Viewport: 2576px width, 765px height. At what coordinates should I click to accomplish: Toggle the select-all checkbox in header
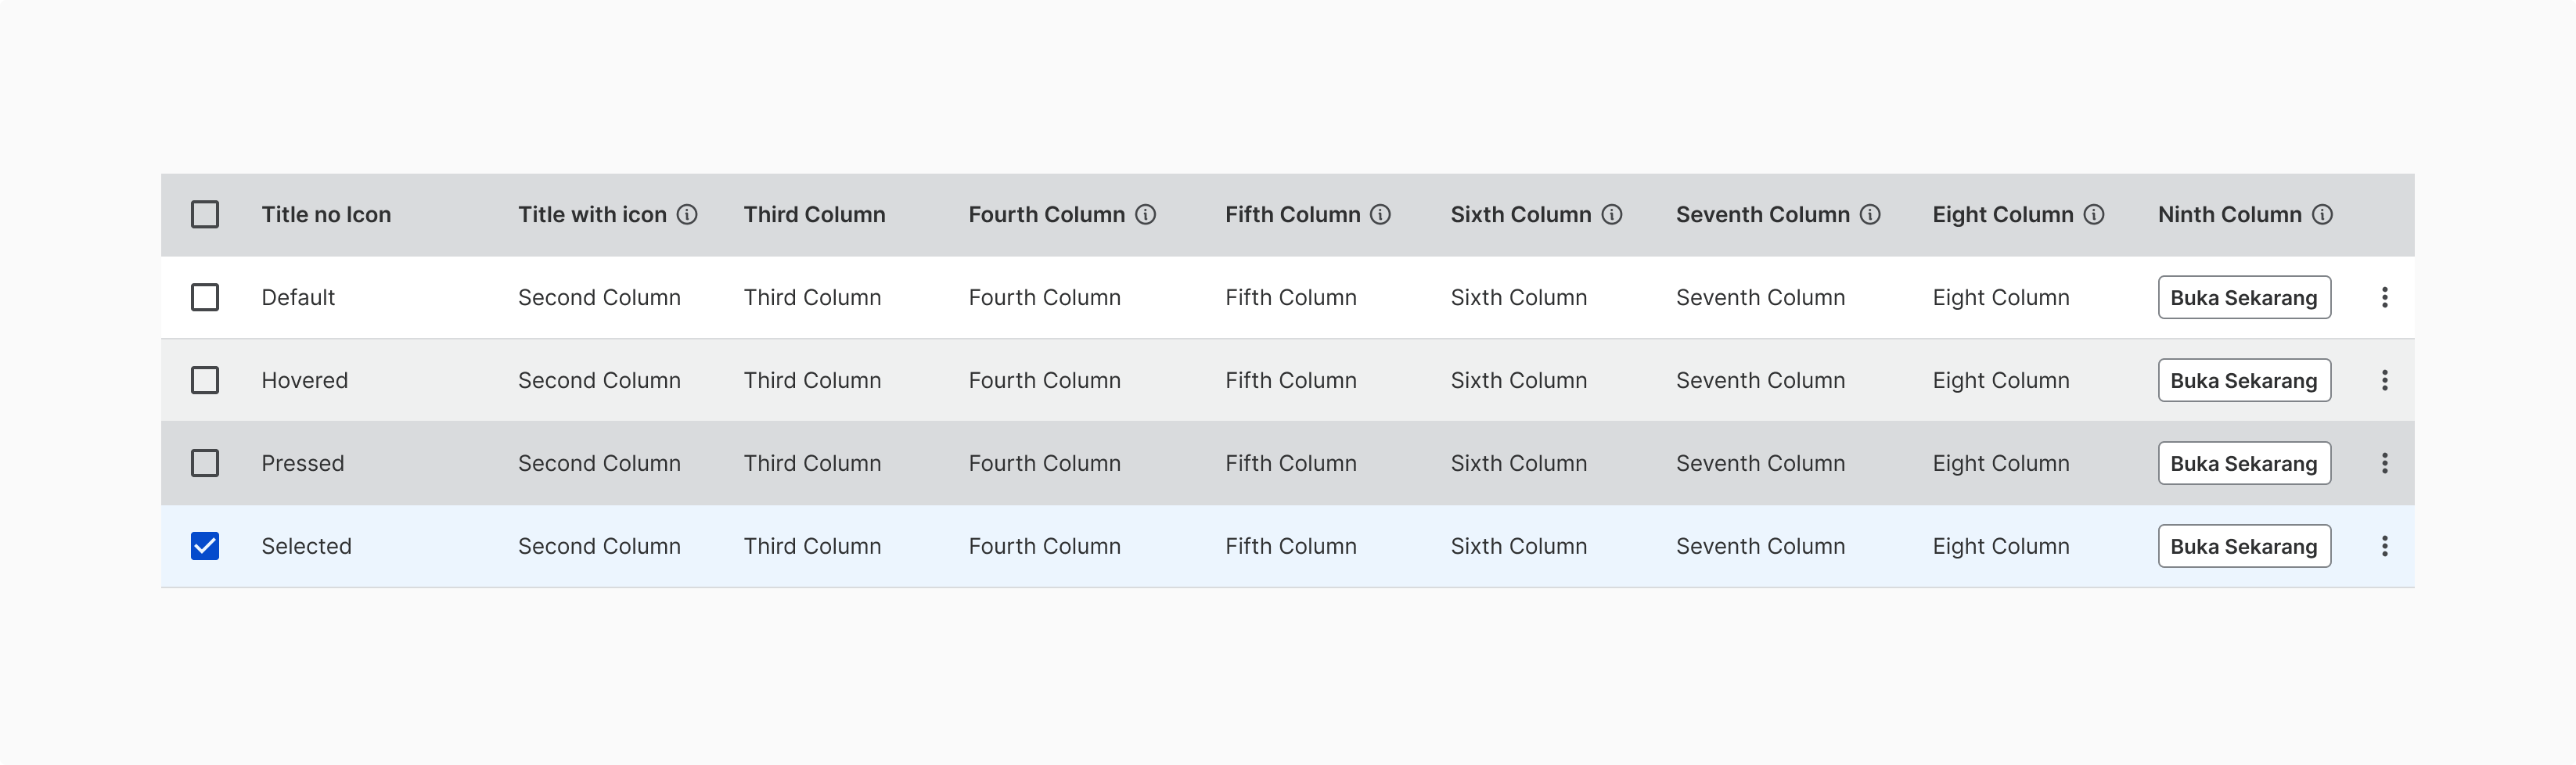coord(205,215)
